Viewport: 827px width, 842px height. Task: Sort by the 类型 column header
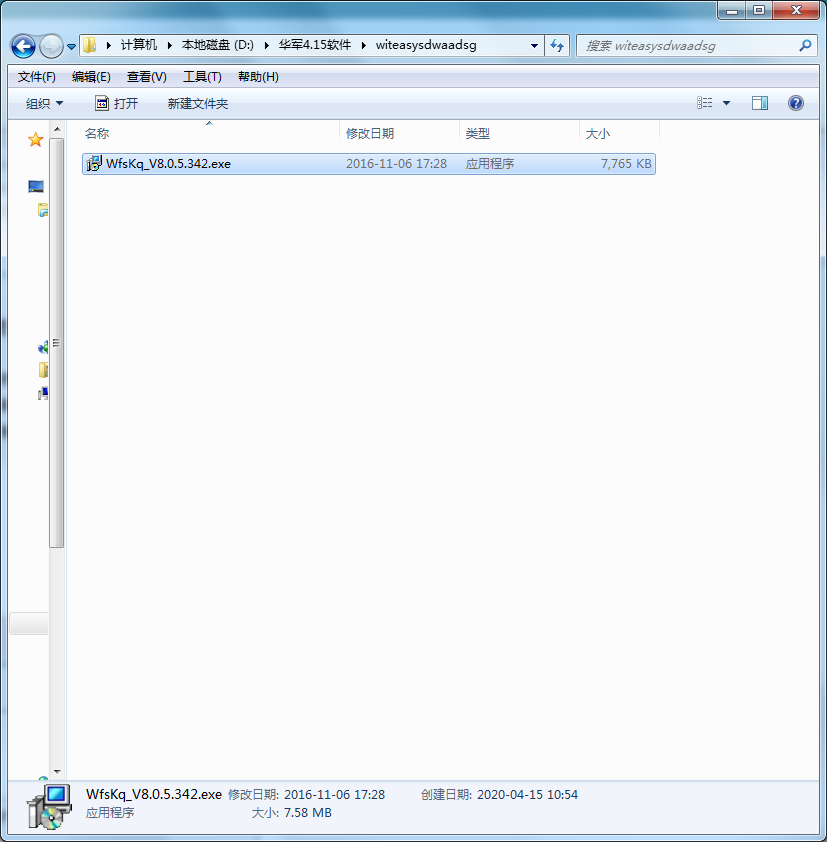[x=519, y=133]
